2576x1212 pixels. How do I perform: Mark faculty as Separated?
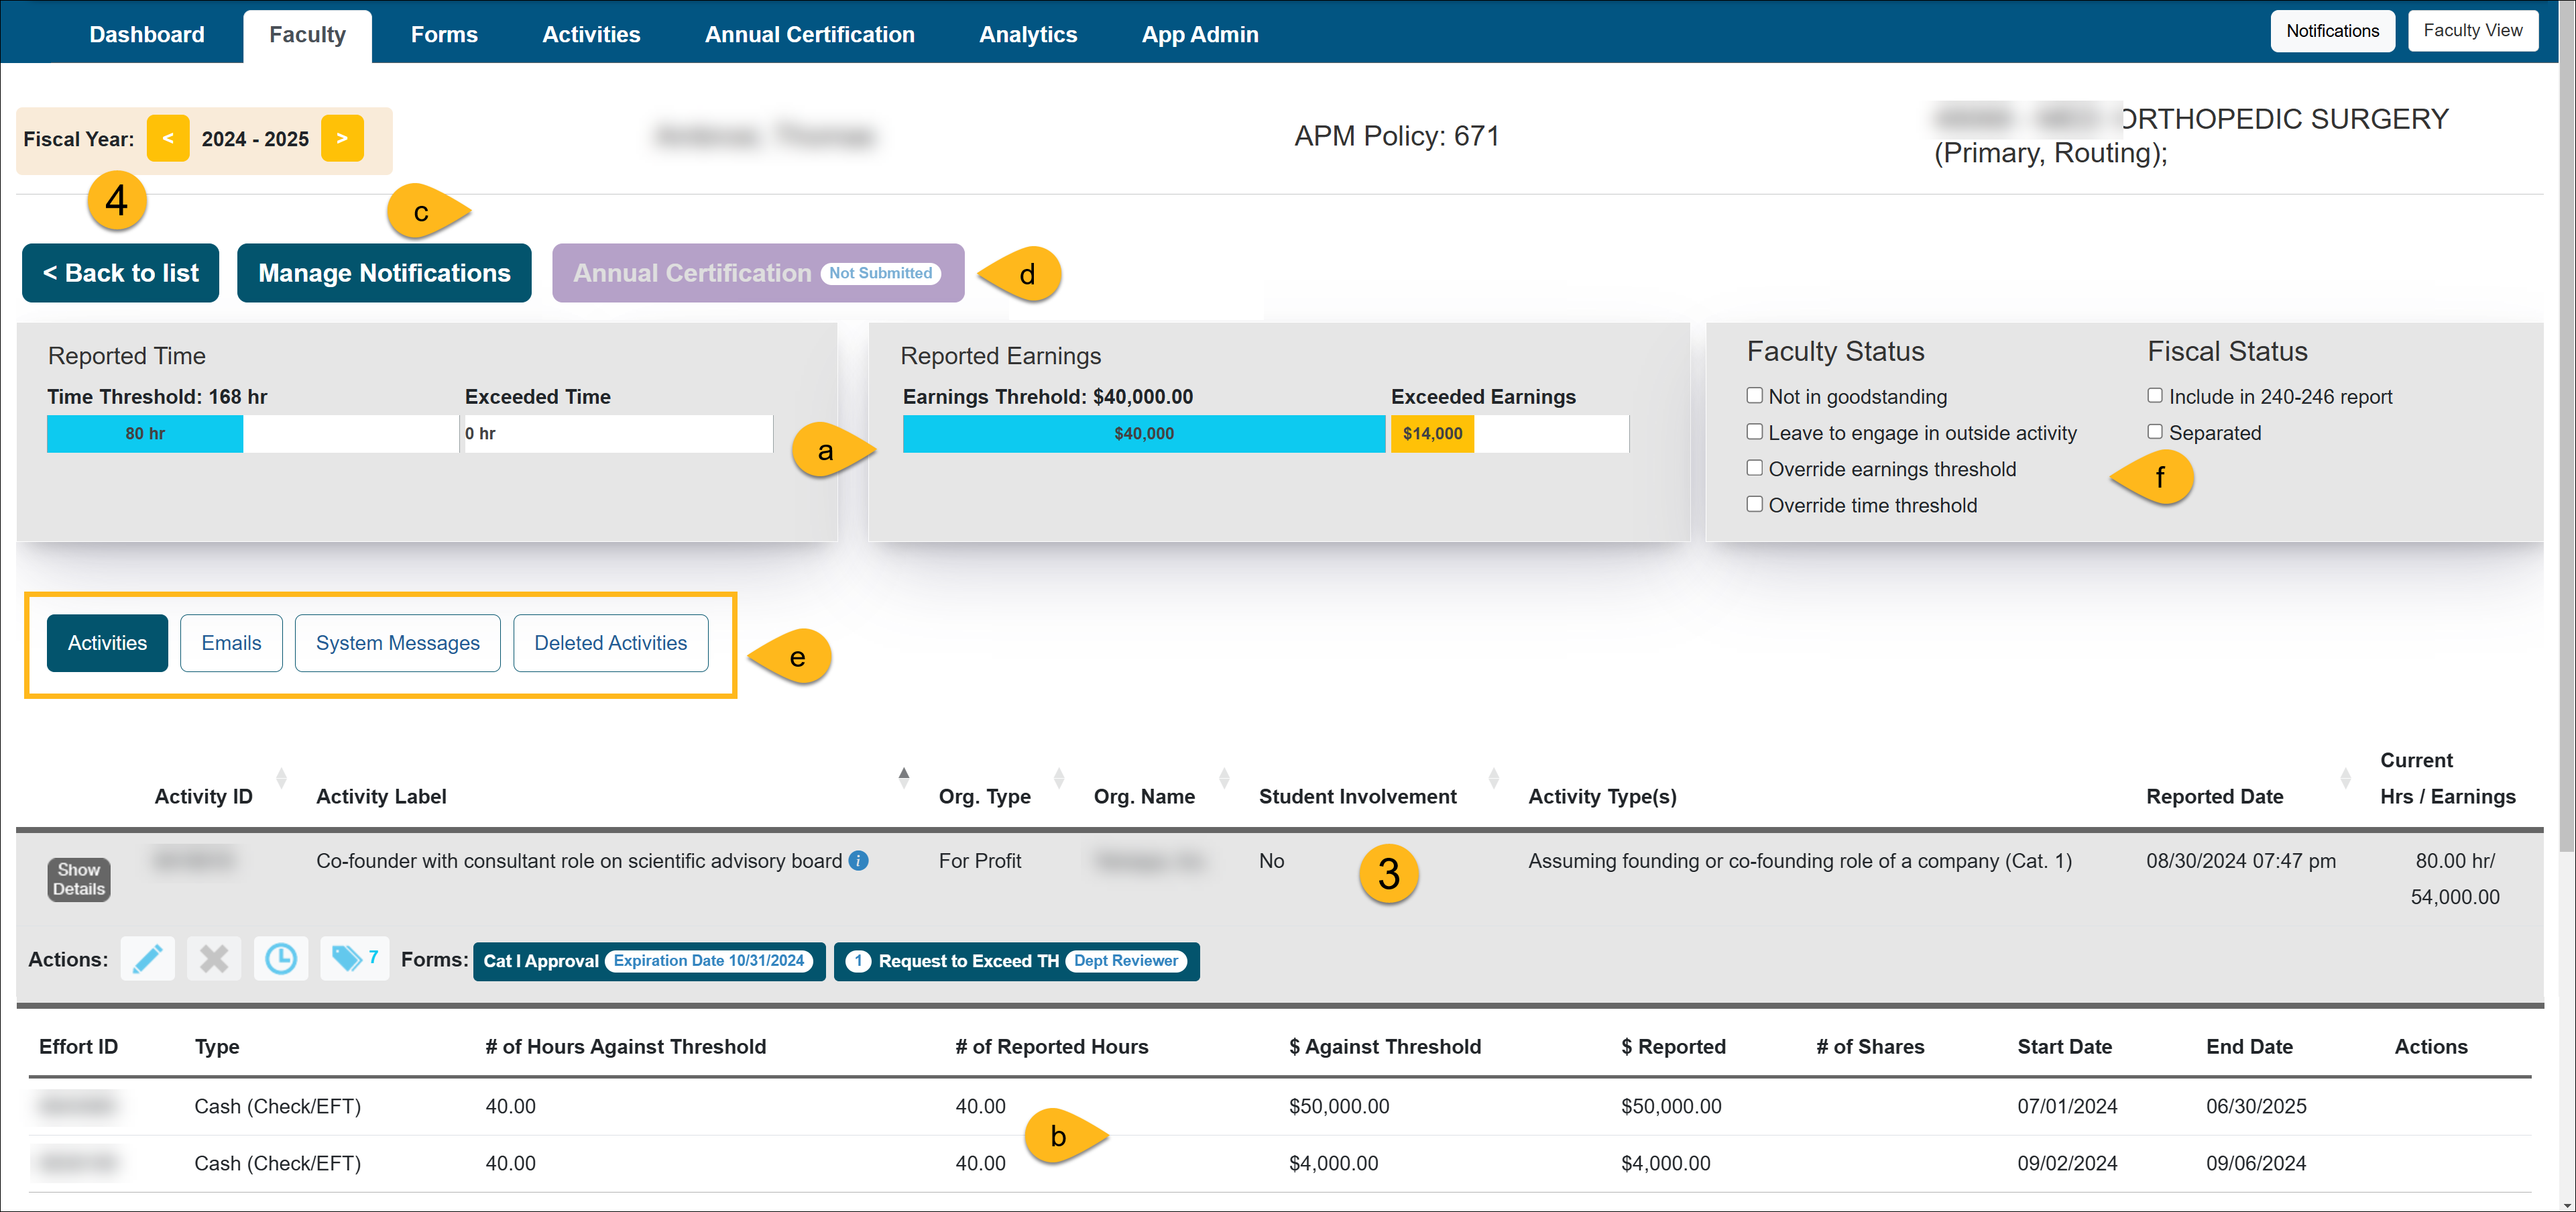tap(2155, 432)
